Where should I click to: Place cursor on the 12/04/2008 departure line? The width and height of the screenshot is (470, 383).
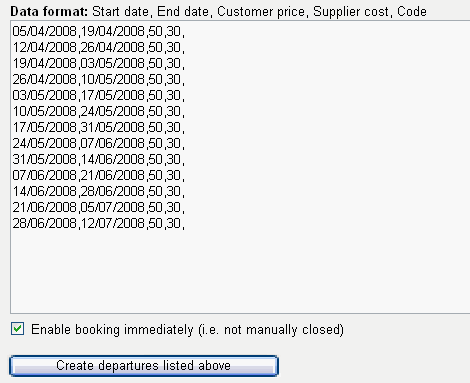point(98,47)
